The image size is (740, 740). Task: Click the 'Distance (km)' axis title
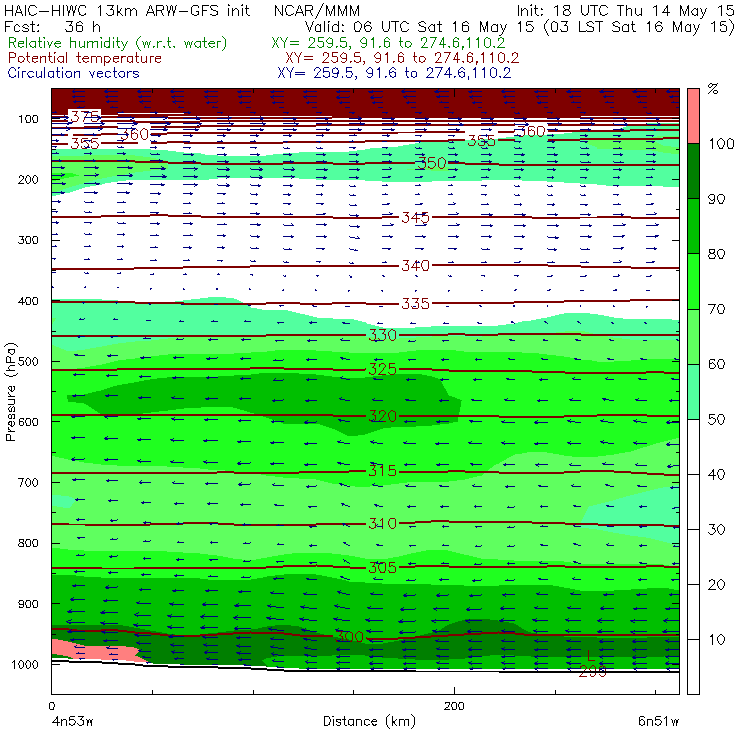(369, 721)
